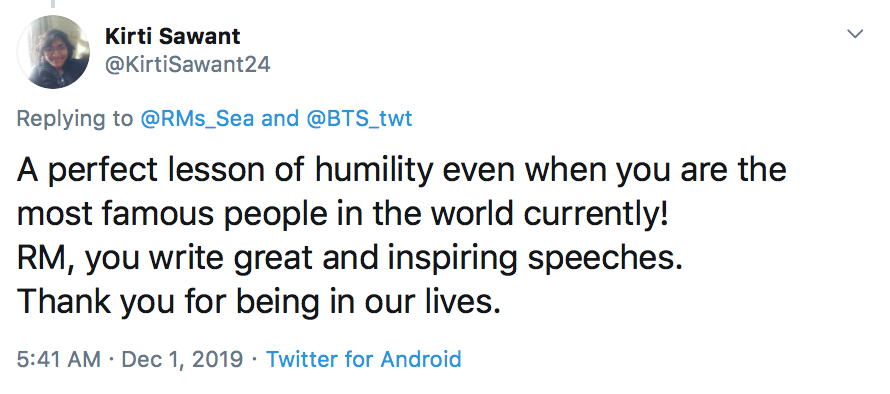Click the word "inspiring" in the tweet
Viewport: 890px width, 394px height.
click(x=452, y=259)
